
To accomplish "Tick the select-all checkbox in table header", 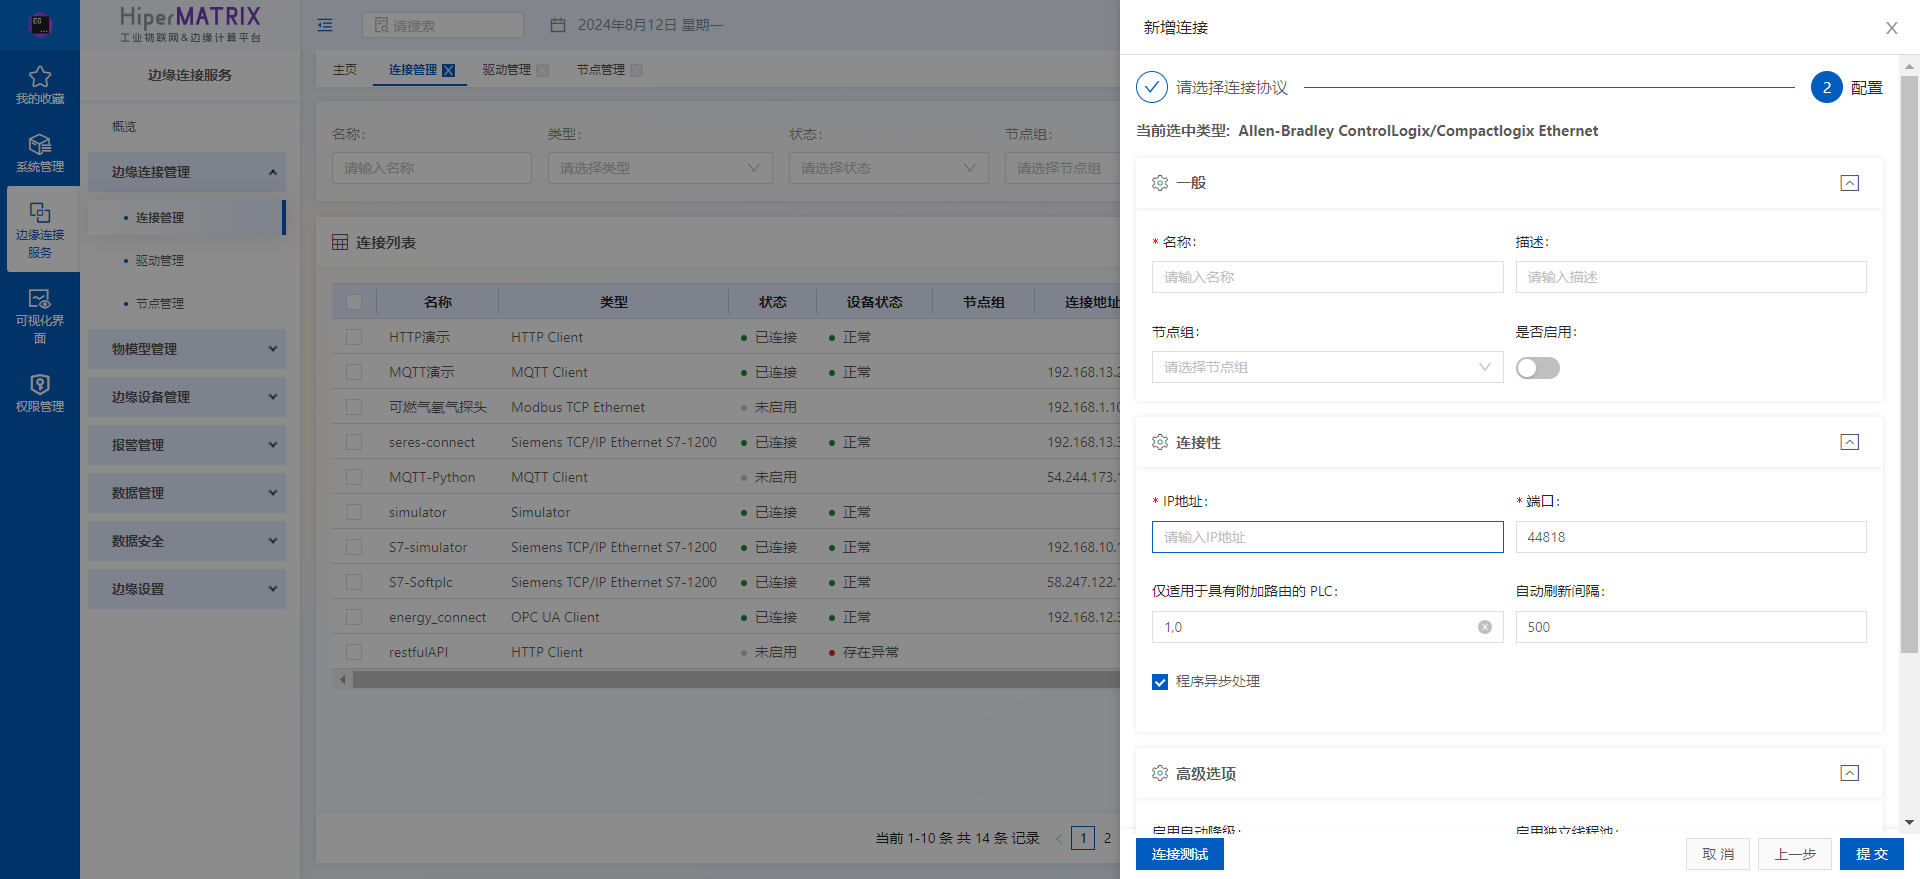I will tap(354, 302).
